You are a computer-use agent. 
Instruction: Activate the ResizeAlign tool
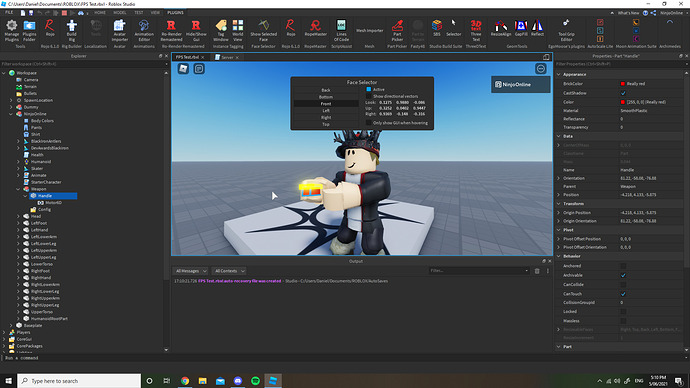[x=501, y=28]
